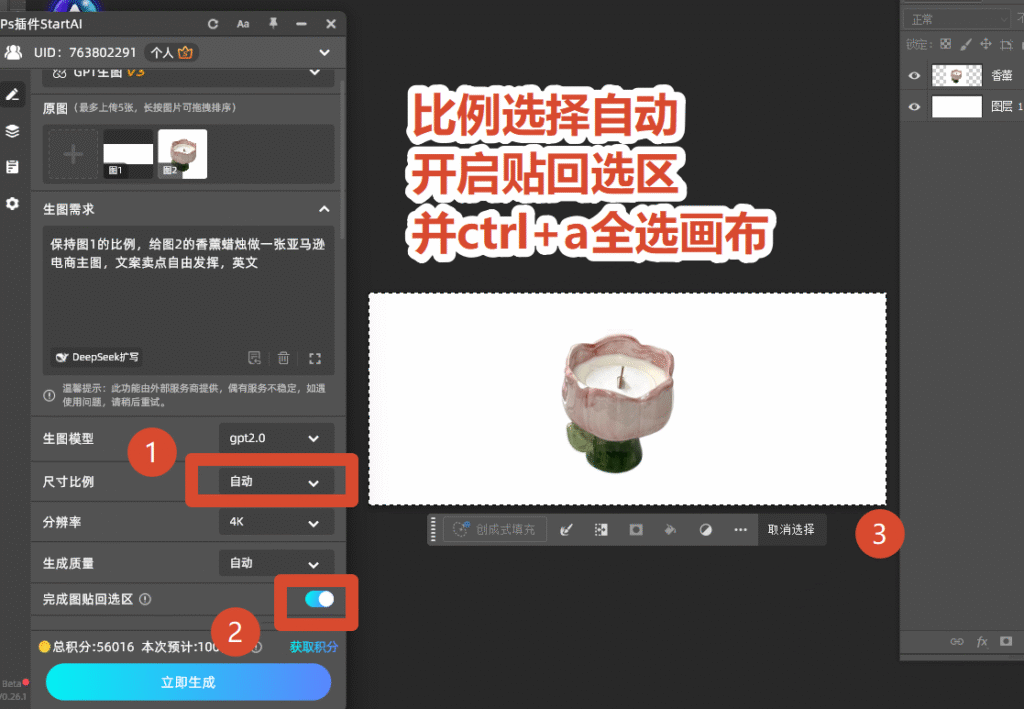This screenshot has height=709, width=1024.
Task: Click the 图层 1 layer name
Action: pos(1006,106)
